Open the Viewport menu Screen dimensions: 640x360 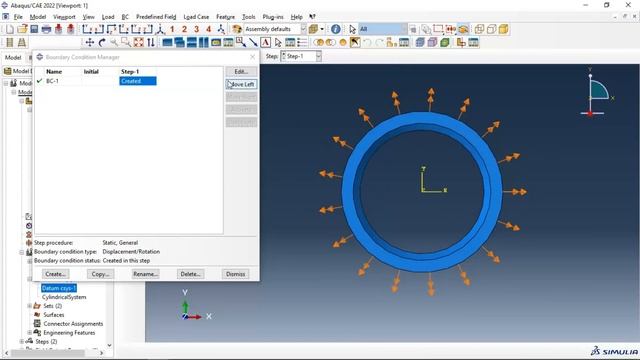click(x=64, y=17)
